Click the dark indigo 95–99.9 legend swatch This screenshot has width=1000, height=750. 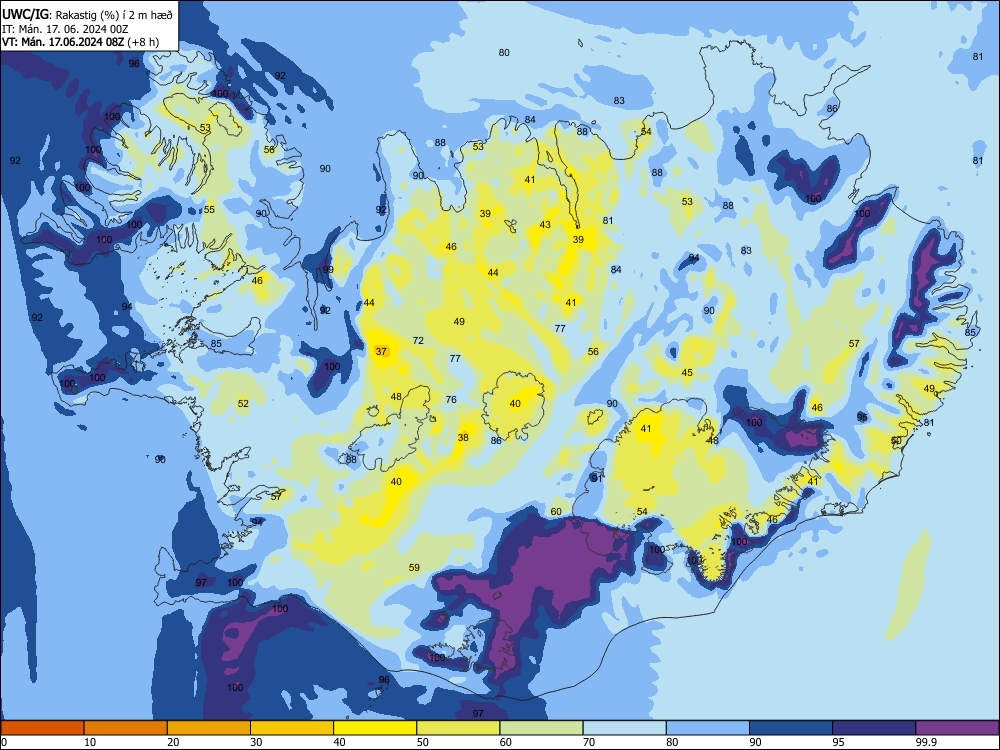[874, 728]
